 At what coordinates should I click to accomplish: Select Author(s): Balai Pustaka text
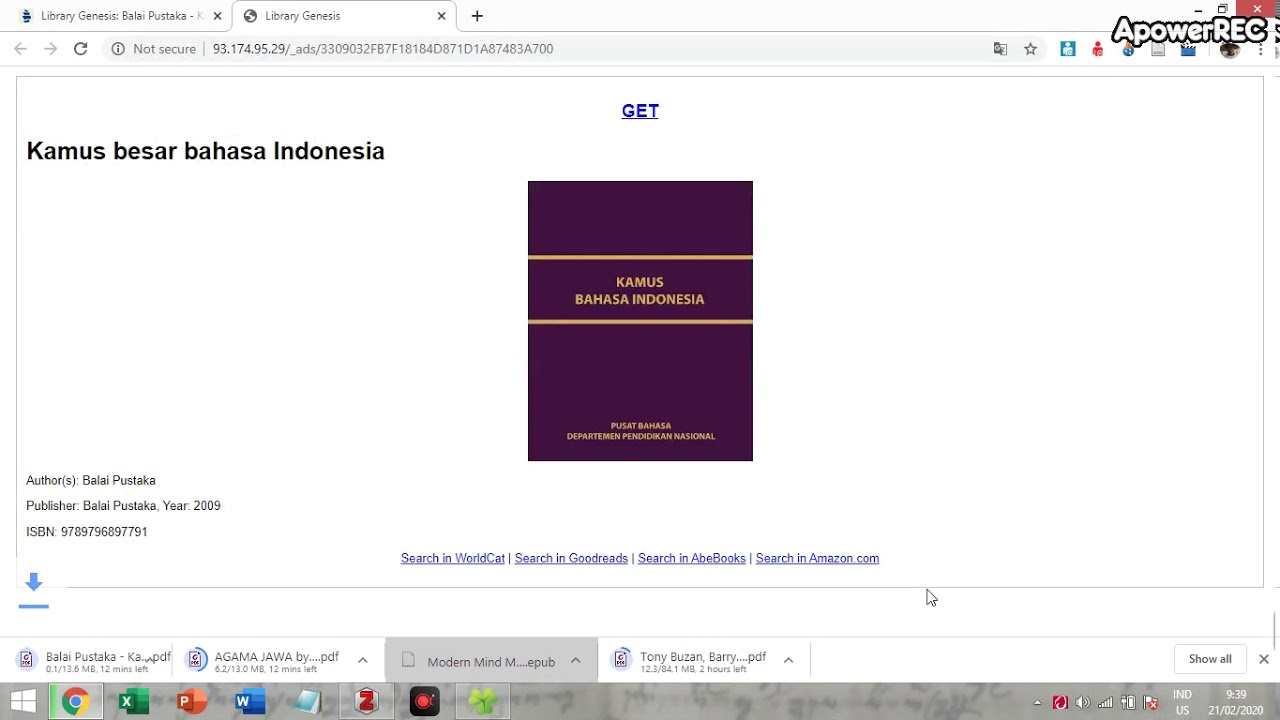91,480
